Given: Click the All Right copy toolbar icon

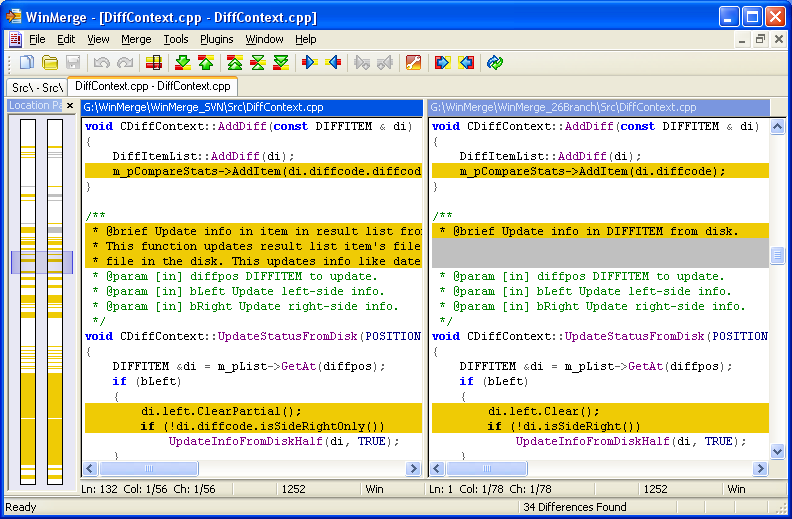Looking at the screenshot, I should 443,63.
